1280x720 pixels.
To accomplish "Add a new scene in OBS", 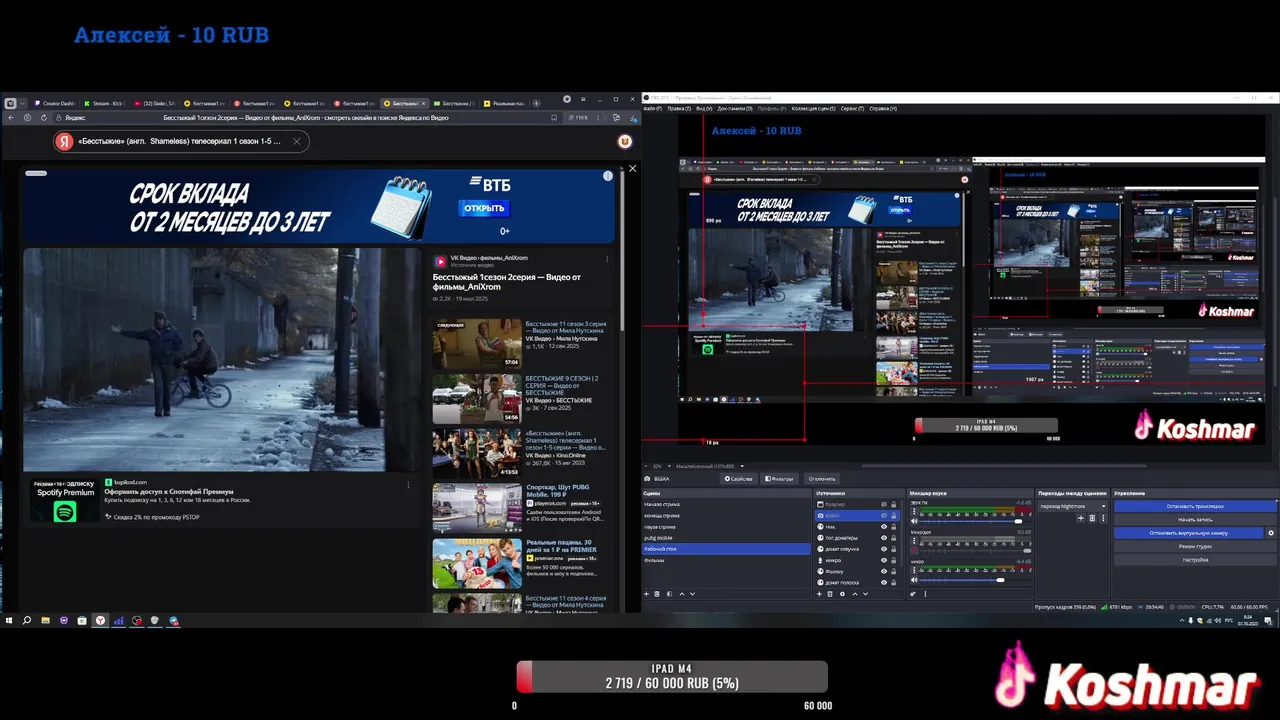I will click(x=646, y=594).
